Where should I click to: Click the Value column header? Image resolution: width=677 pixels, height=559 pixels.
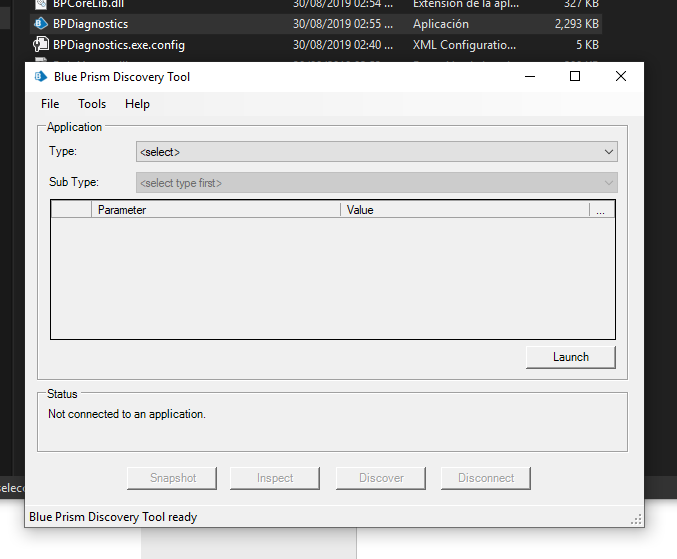(x=465, y=210)
